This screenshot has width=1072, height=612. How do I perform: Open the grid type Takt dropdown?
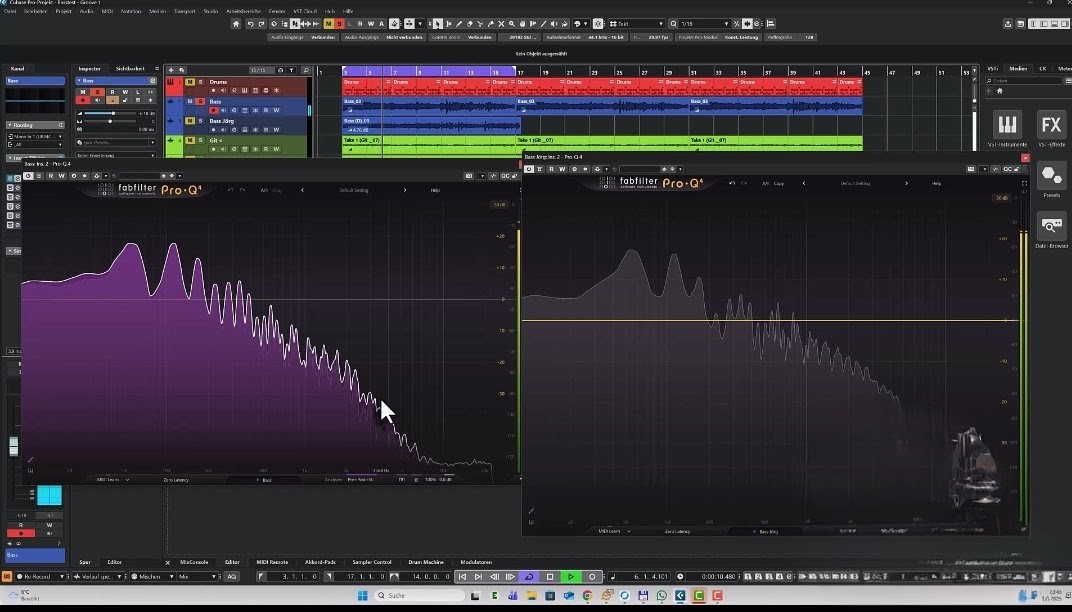tap(638, 23)
